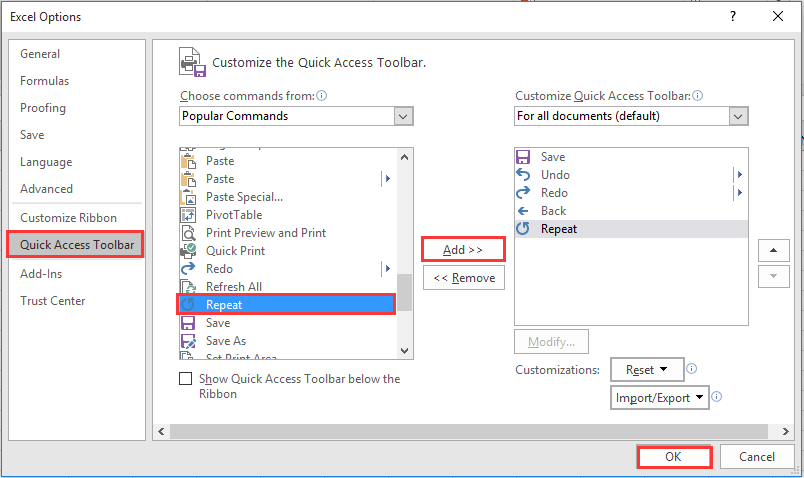Open the Popular Commands dropdown
The width and height of the screenshot is (804, 478).
(297, 116)
